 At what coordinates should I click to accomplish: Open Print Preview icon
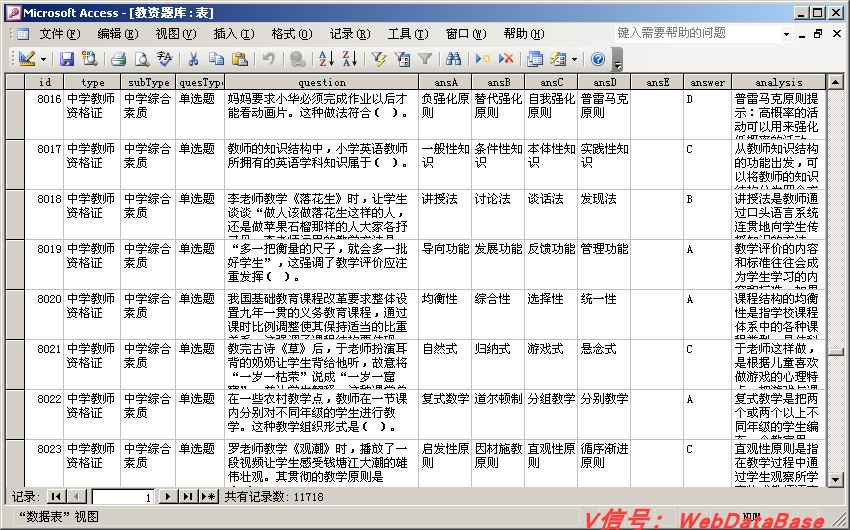point(141,59)
